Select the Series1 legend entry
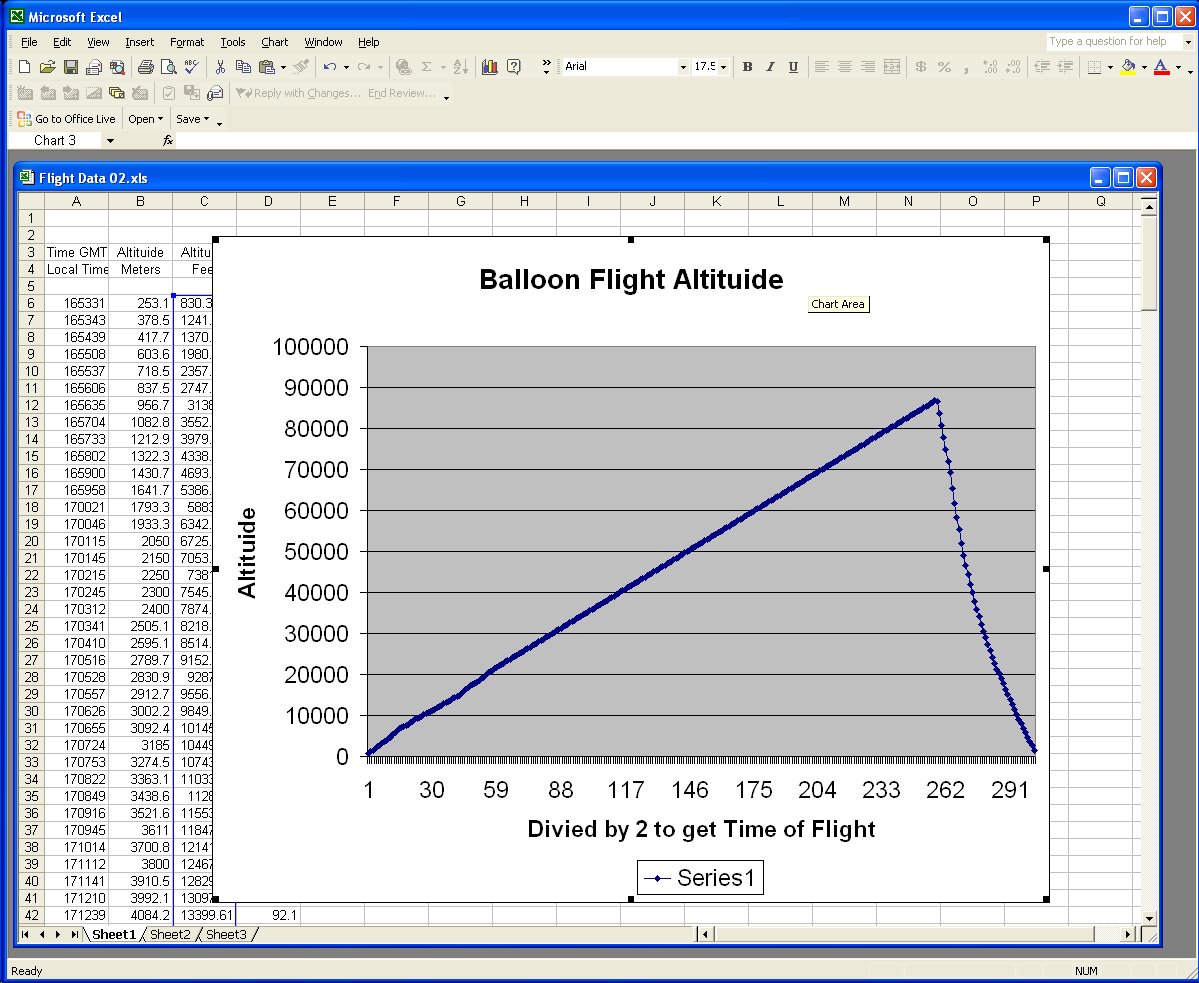Viewport: 1199px width, 983px height. click(x=700, y=878)
